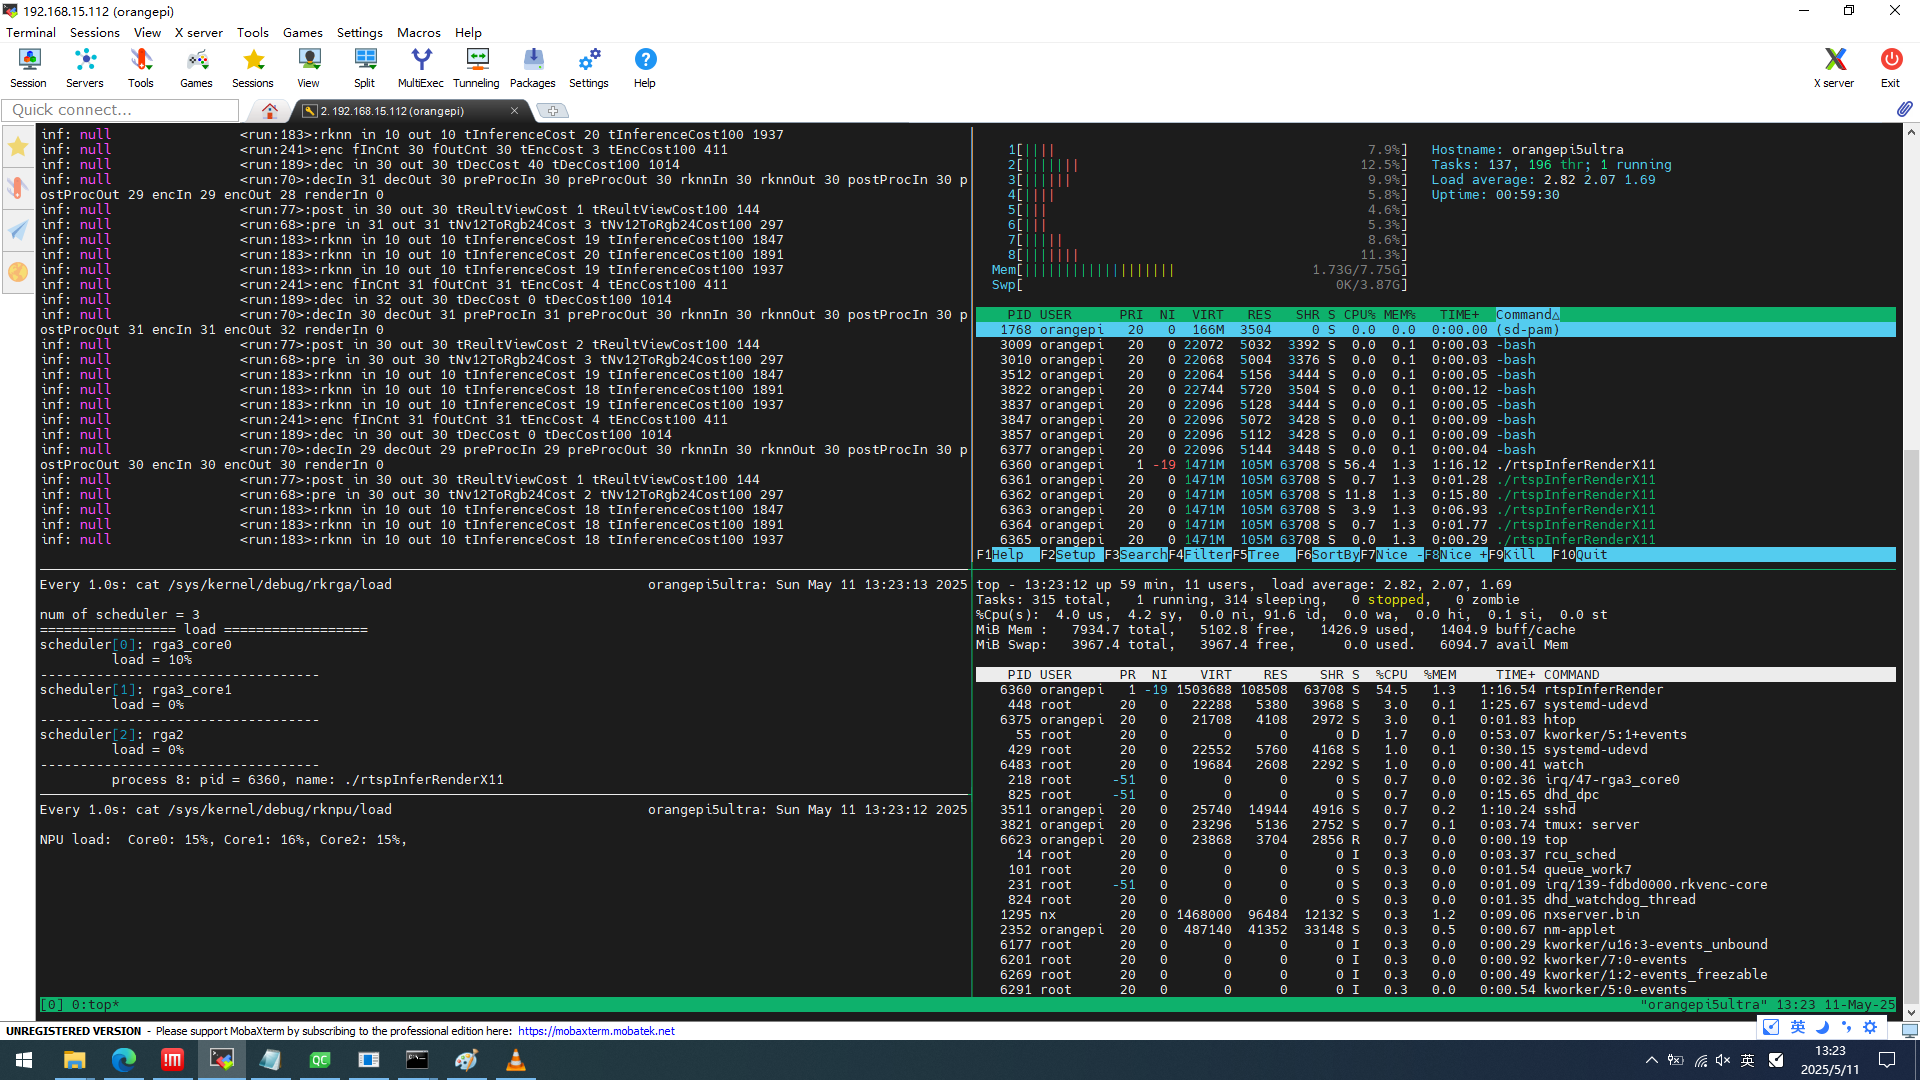This screenshot has width=1920, height=1080.
Task: Switch to the home tab
Action: [x=269, y=110]
